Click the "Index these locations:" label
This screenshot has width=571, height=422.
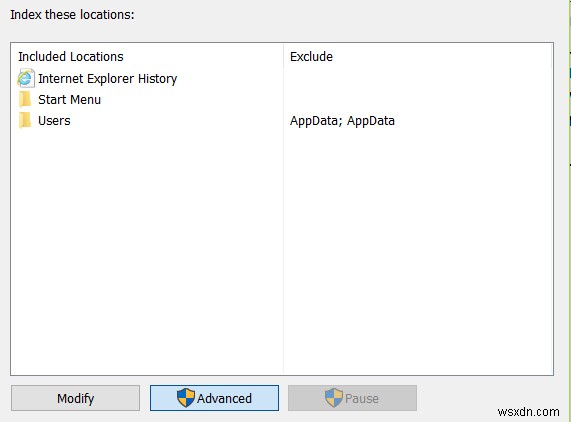72,15
